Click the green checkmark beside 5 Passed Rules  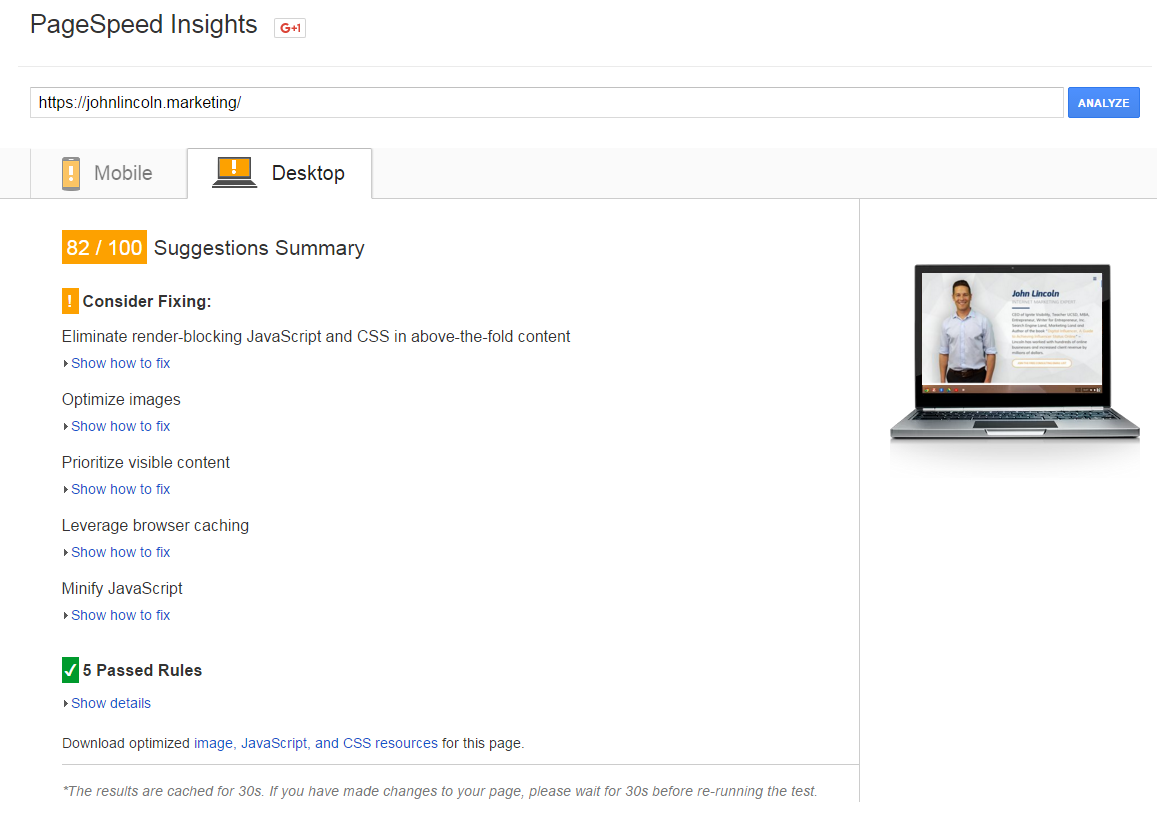coord(69,669)
